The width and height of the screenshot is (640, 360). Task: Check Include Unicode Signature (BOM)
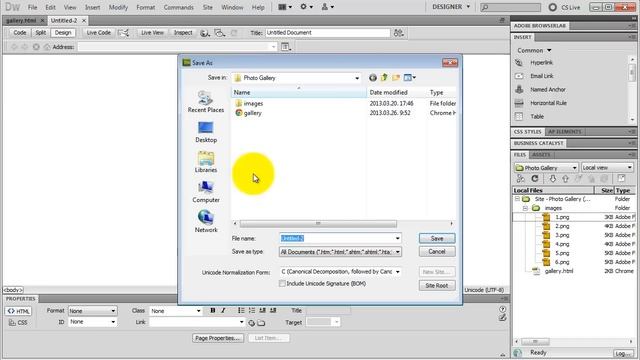(282, 283)
